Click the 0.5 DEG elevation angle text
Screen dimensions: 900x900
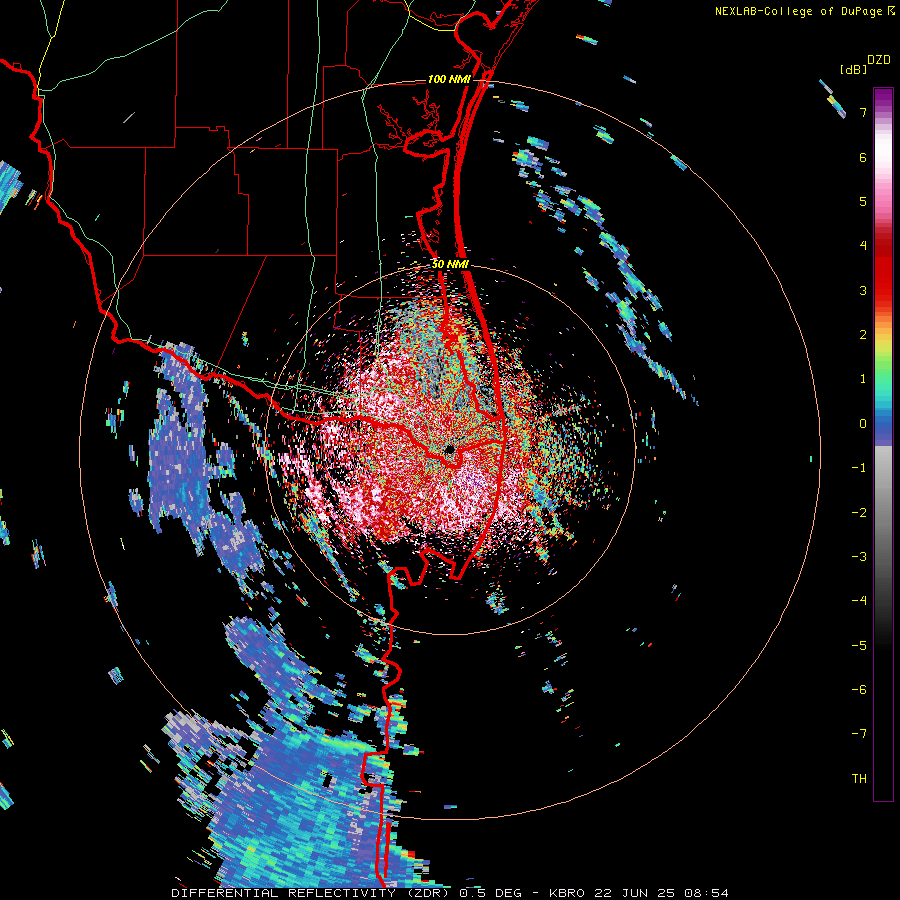click(x=491, y=893)
